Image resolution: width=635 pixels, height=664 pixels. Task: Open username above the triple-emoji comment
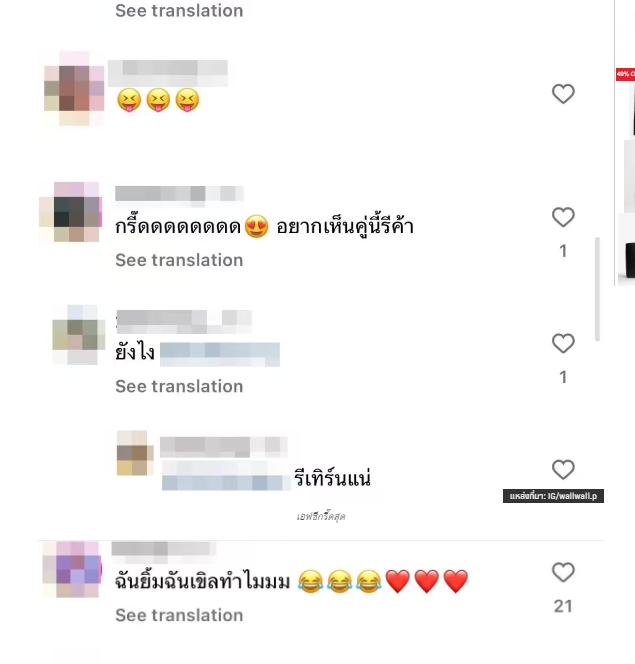[168, 73]
